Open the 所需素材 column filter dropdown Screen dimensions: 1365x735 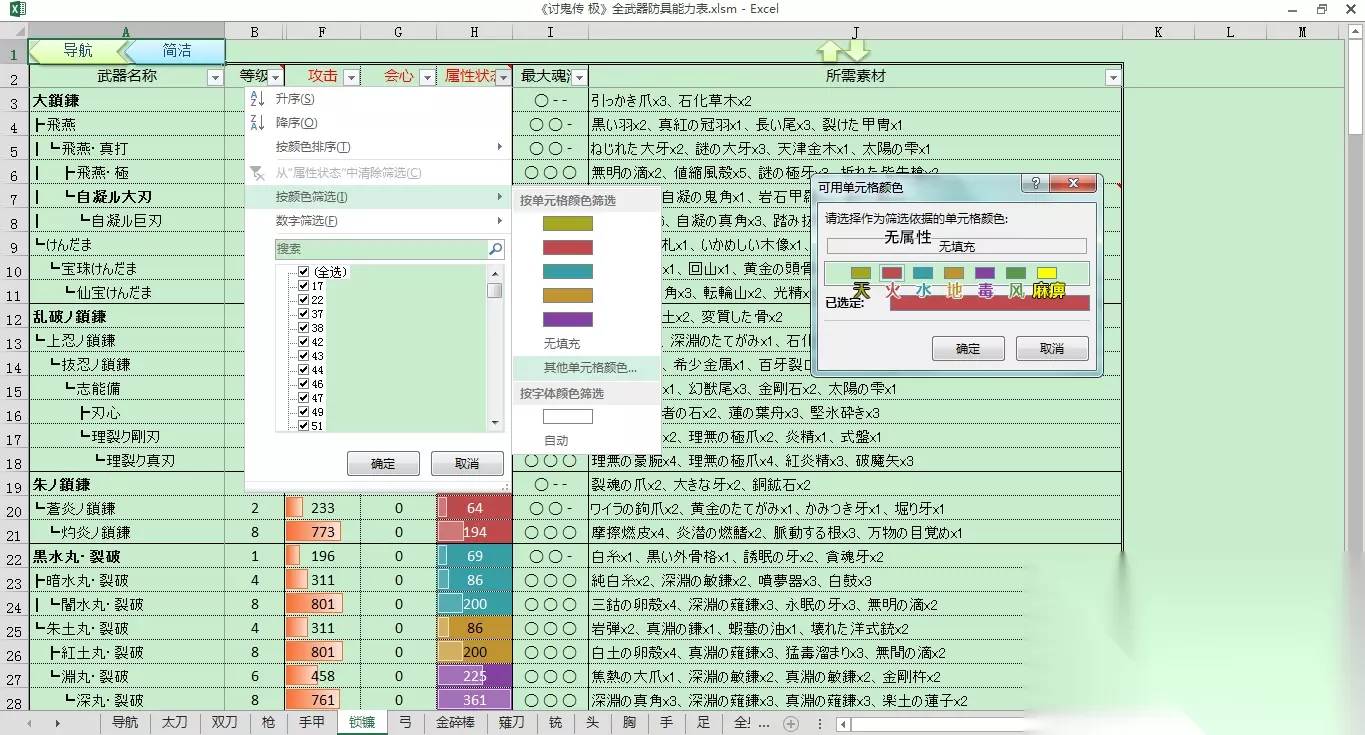coord(1113,77)
